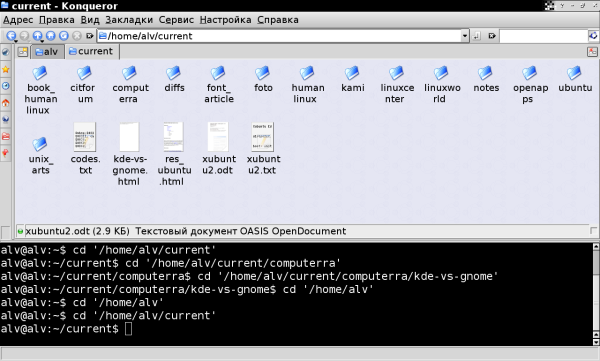600x361 pixels.
Task: Select the xubuntu2.txt file thumbnail
Action: coord(262,137)
